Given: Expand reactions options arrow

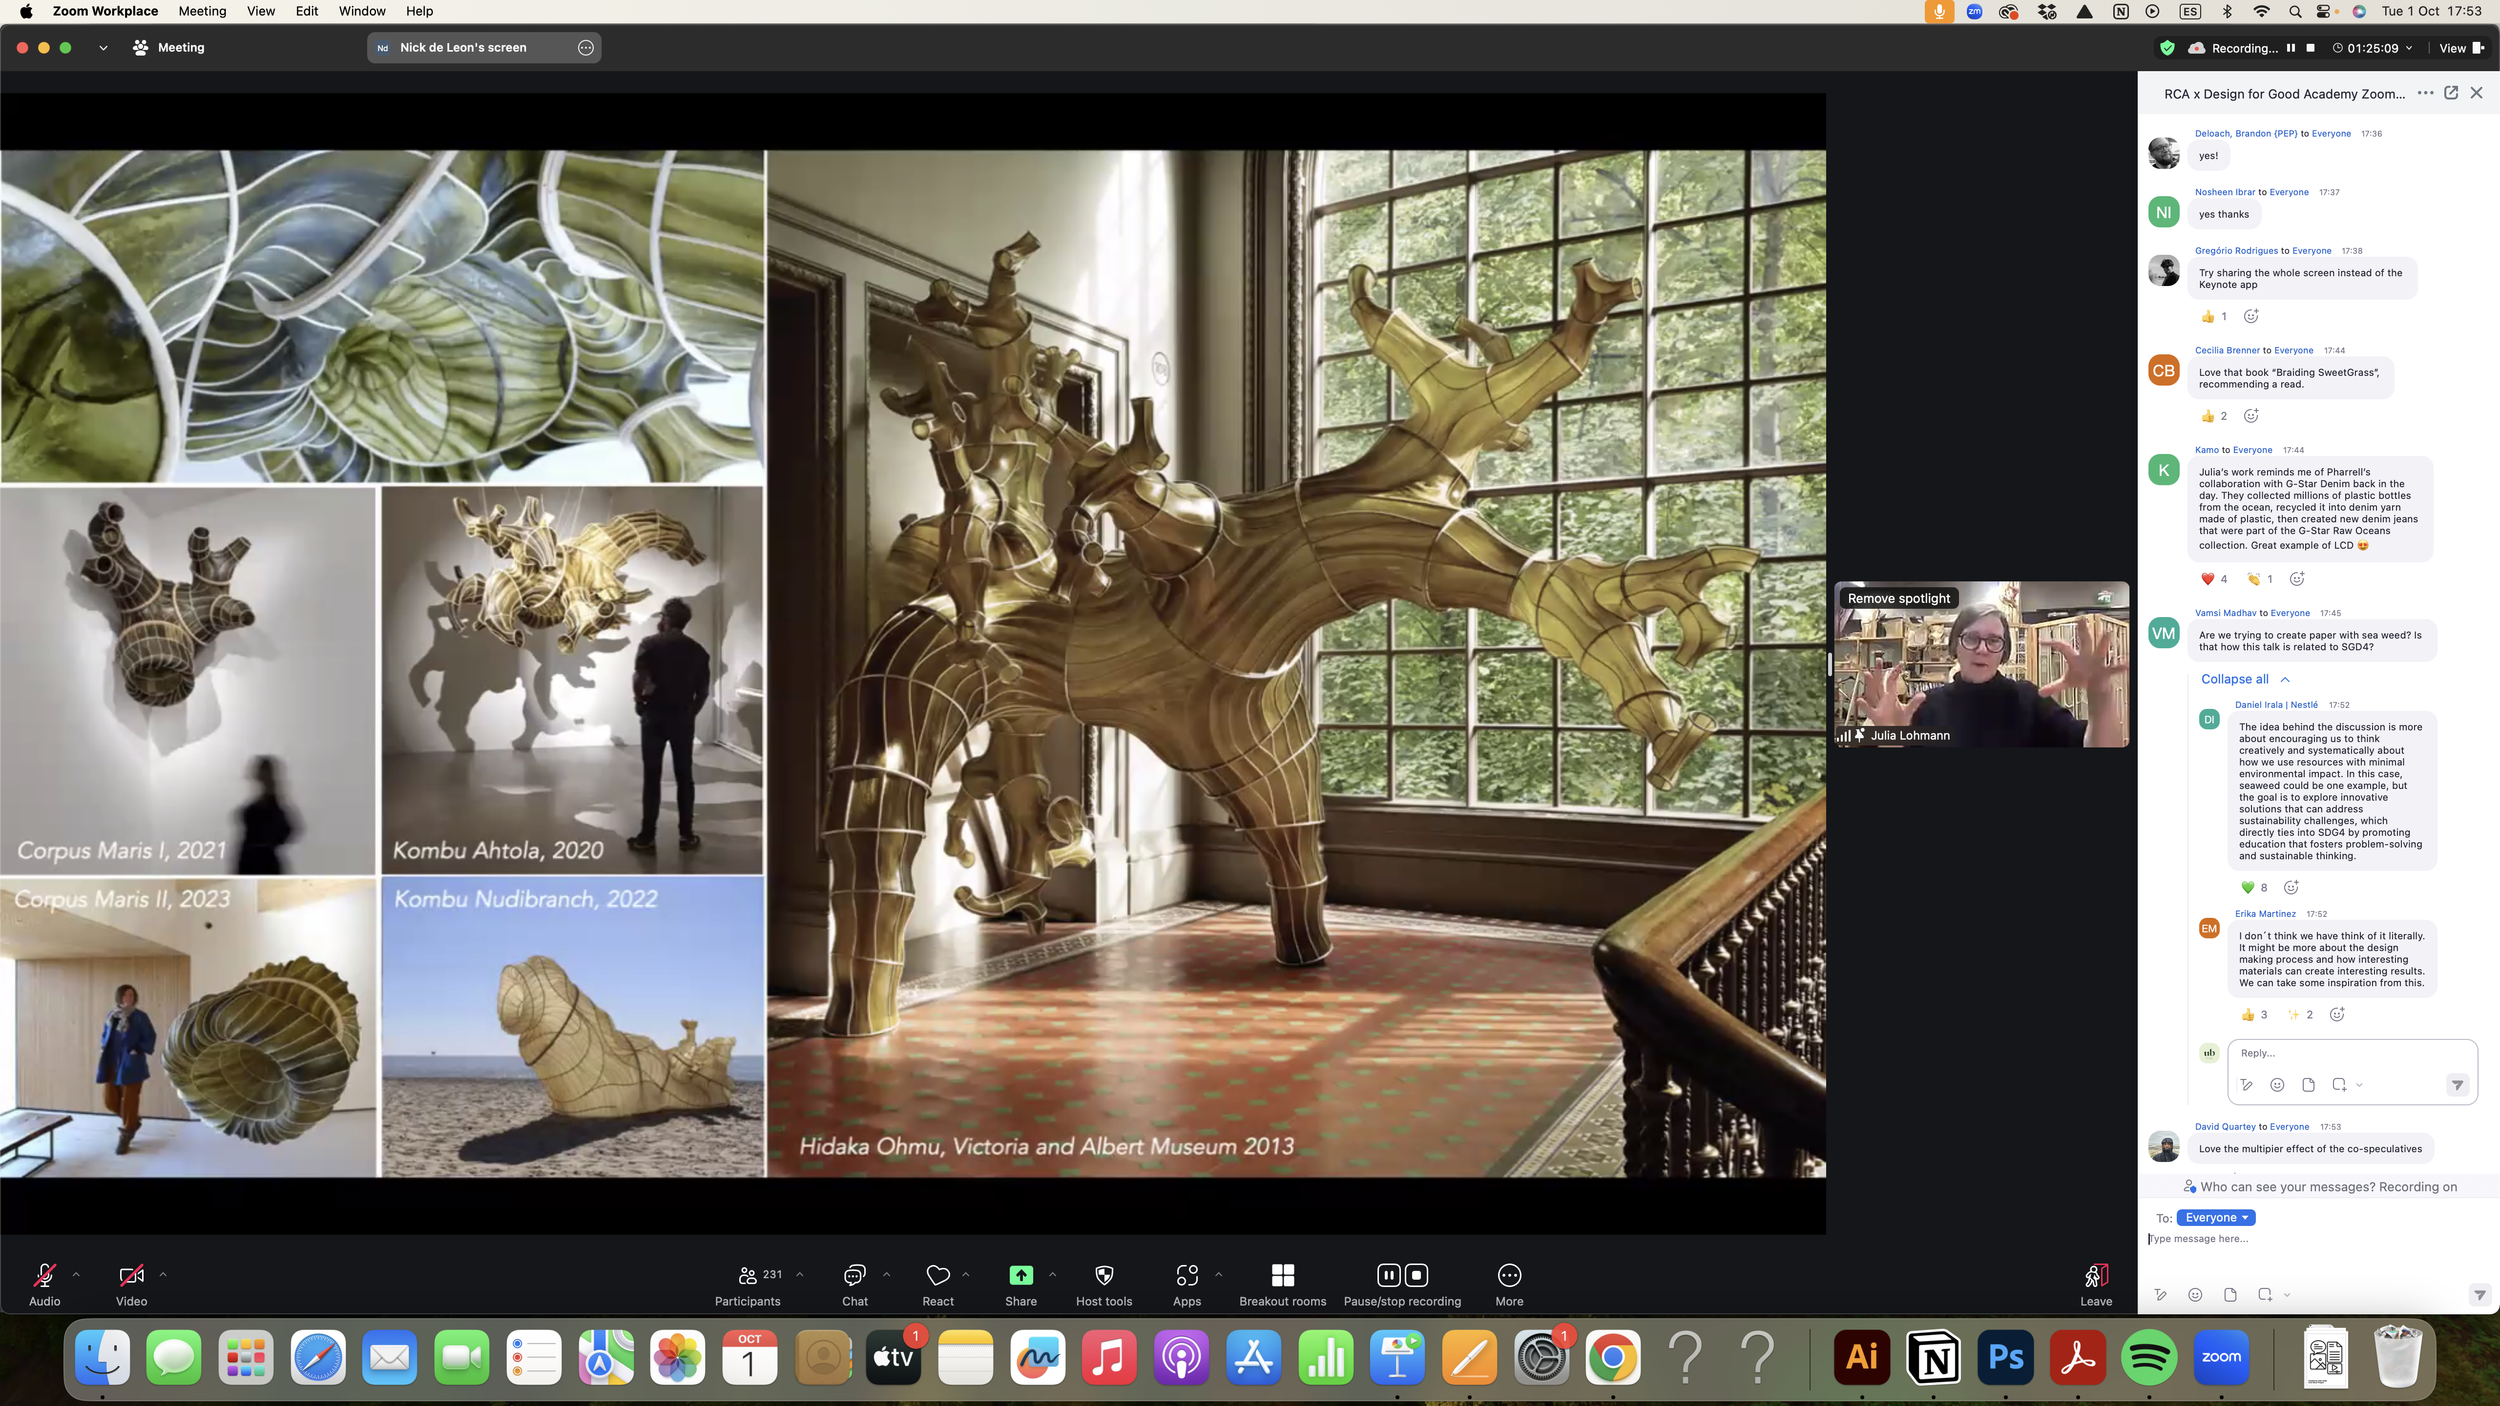Looking at the screenshot, I should coord(966,1274).
